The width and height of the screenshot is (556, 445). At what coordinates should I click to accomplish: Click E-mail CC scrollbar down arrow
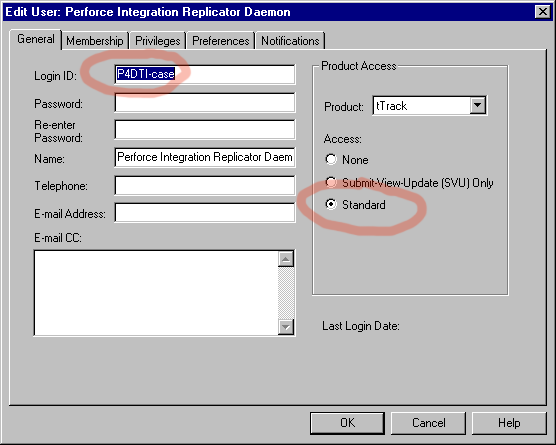[x=286, y=327]
